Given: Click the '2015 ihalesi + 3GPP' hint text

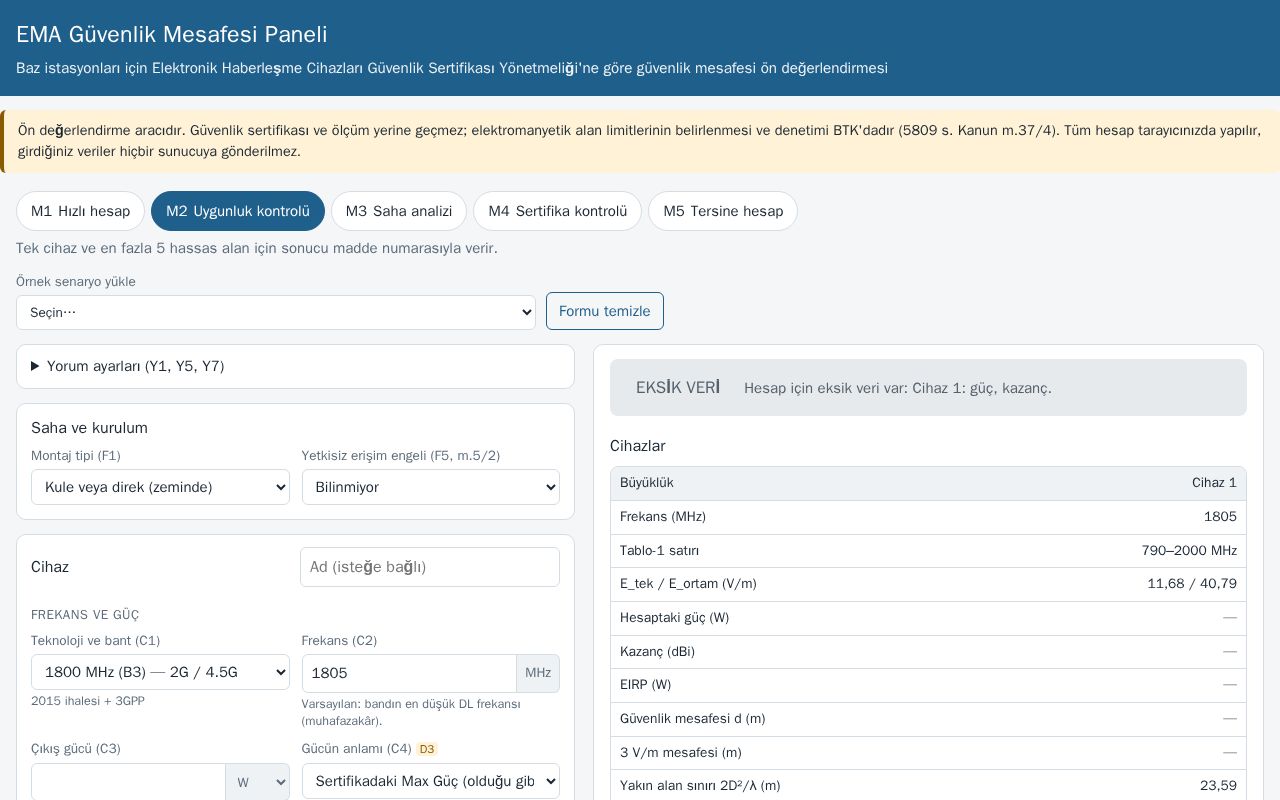Looking at the screenshot, I should coord(88,701).
